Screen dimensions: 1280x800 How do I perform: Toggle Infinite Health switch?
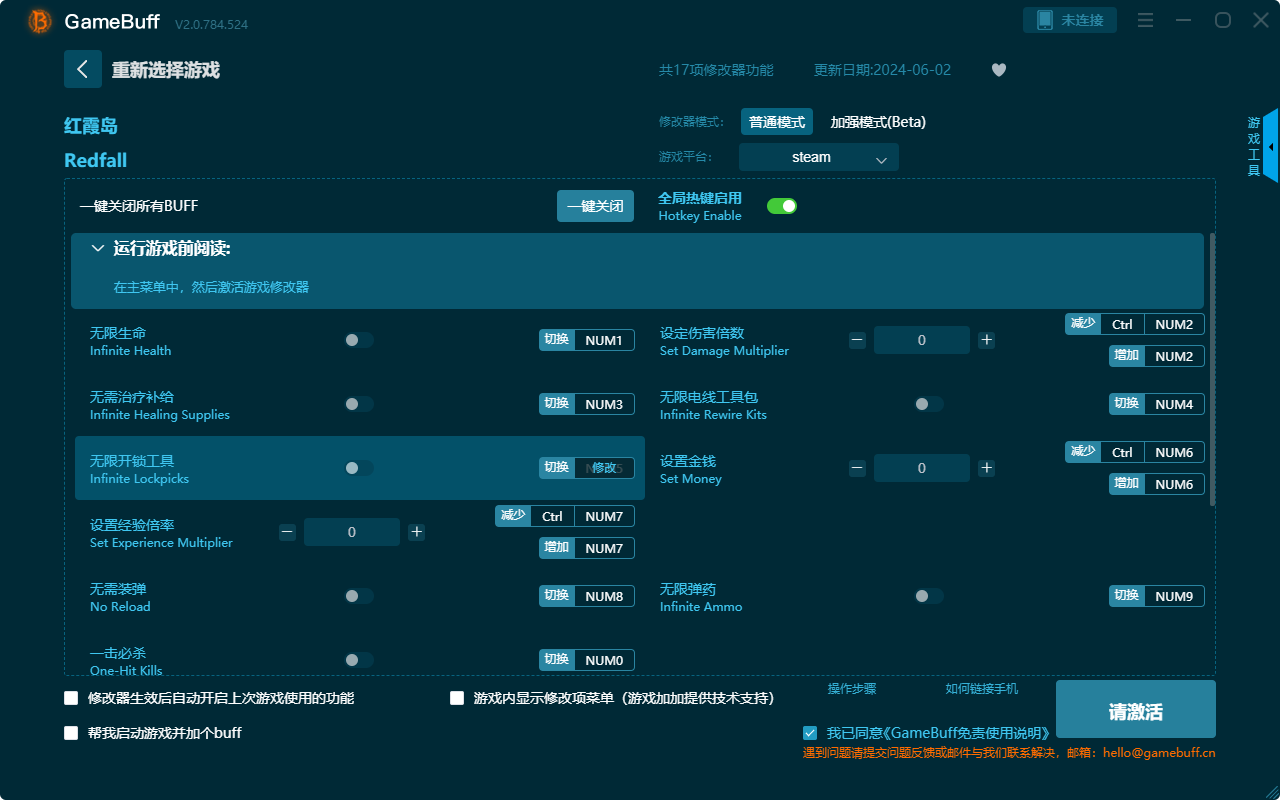359,340
